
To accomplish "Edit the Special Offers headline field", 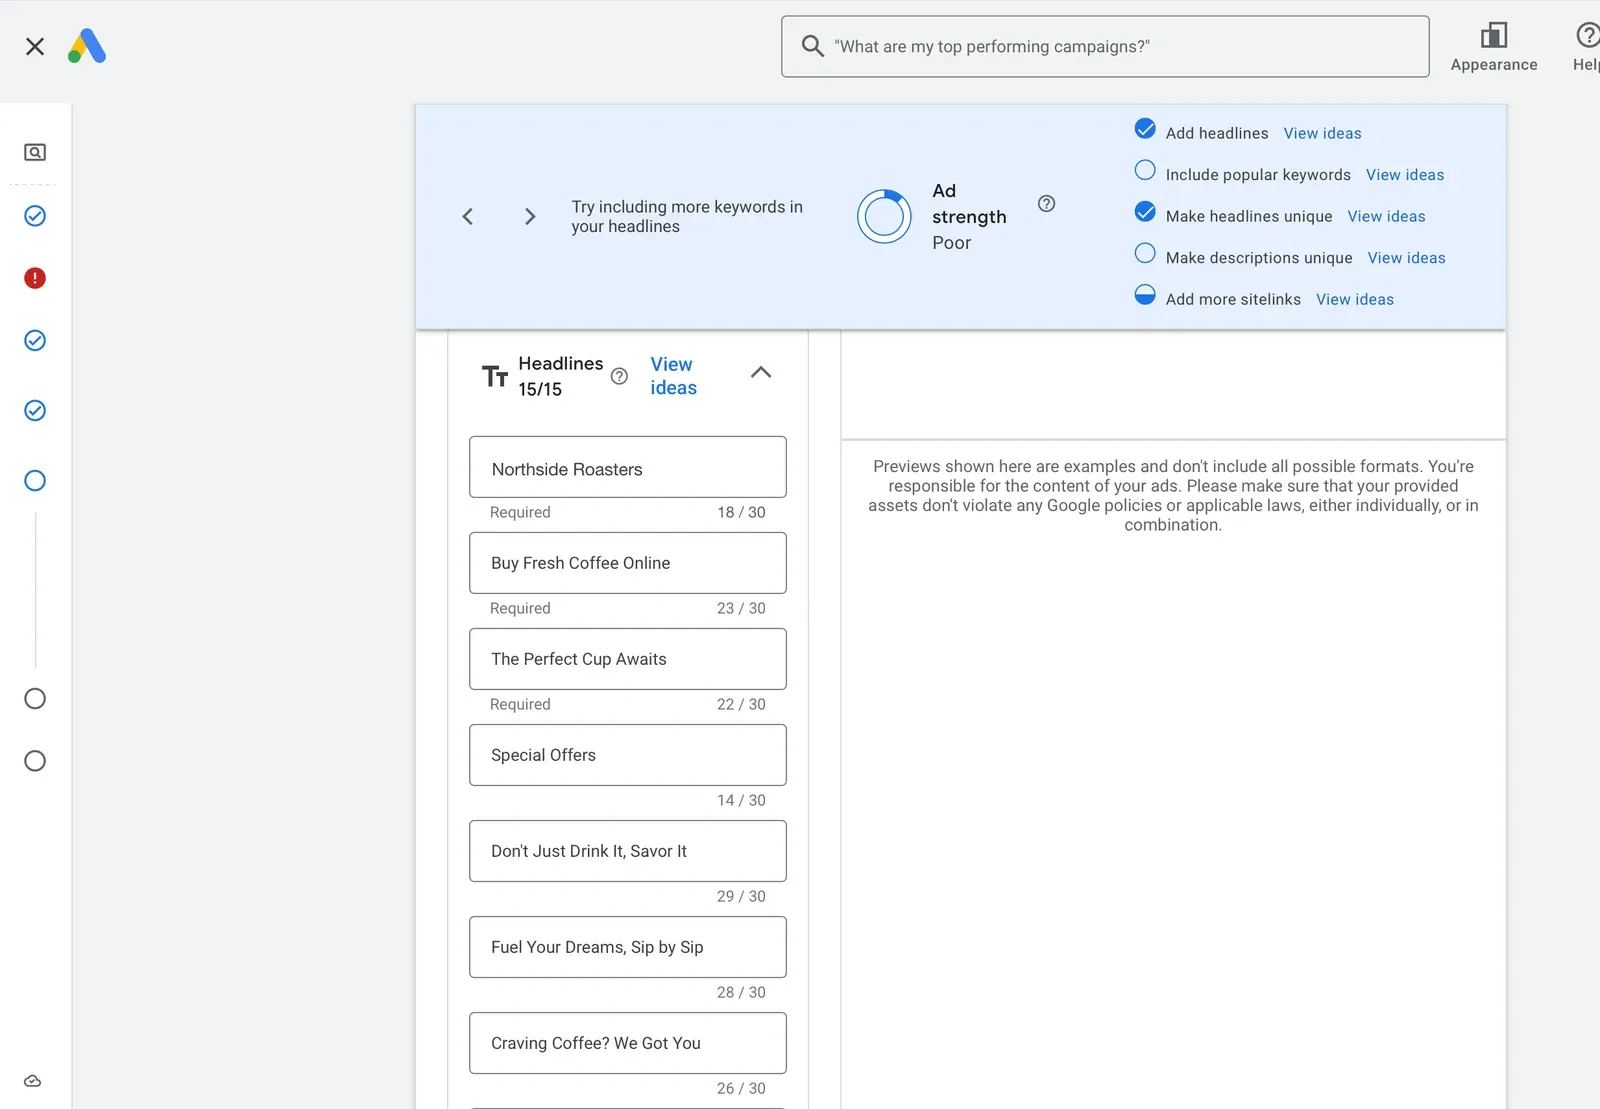I will click(x=628, y=755).
